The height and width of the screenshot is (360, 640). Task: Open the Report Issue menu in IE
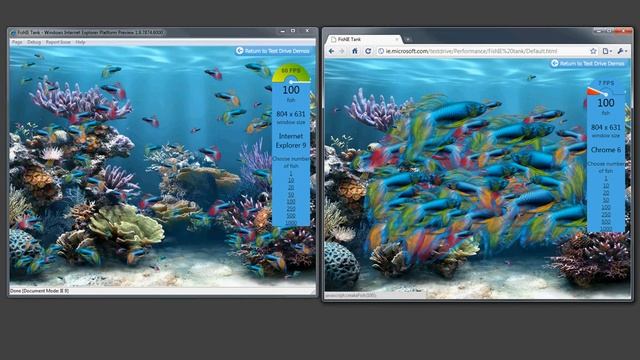pyautogui.click(x=58, y=42)
